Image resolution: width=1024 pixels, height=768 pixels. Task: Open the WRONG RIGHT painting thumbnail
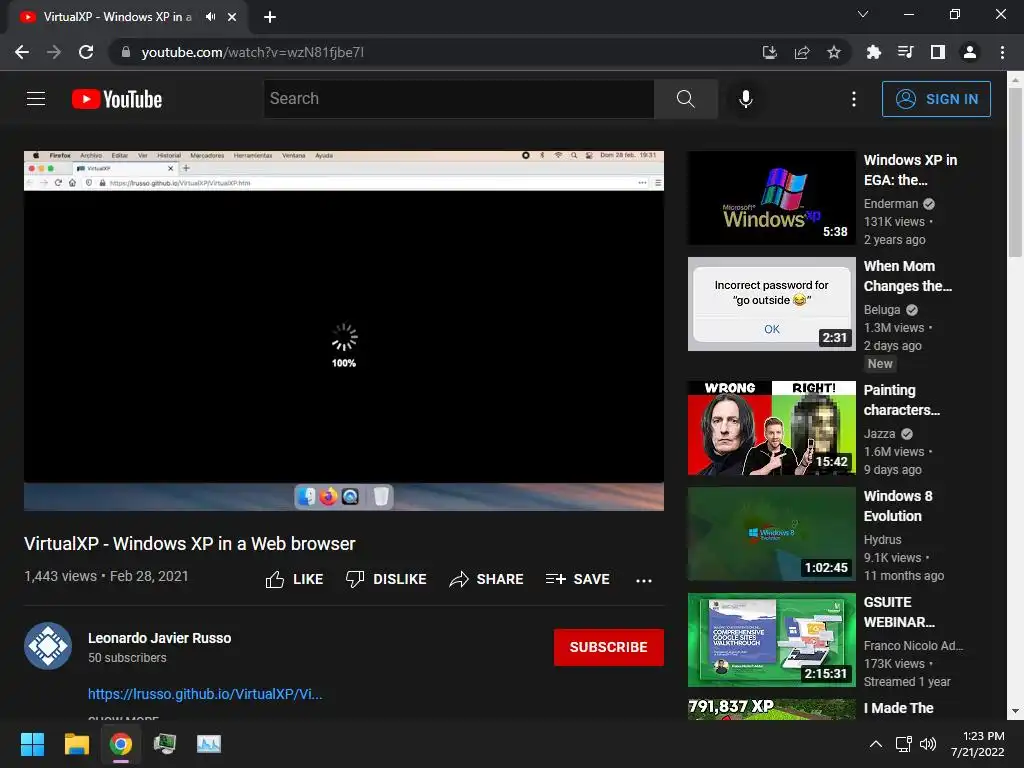(771, 428)
